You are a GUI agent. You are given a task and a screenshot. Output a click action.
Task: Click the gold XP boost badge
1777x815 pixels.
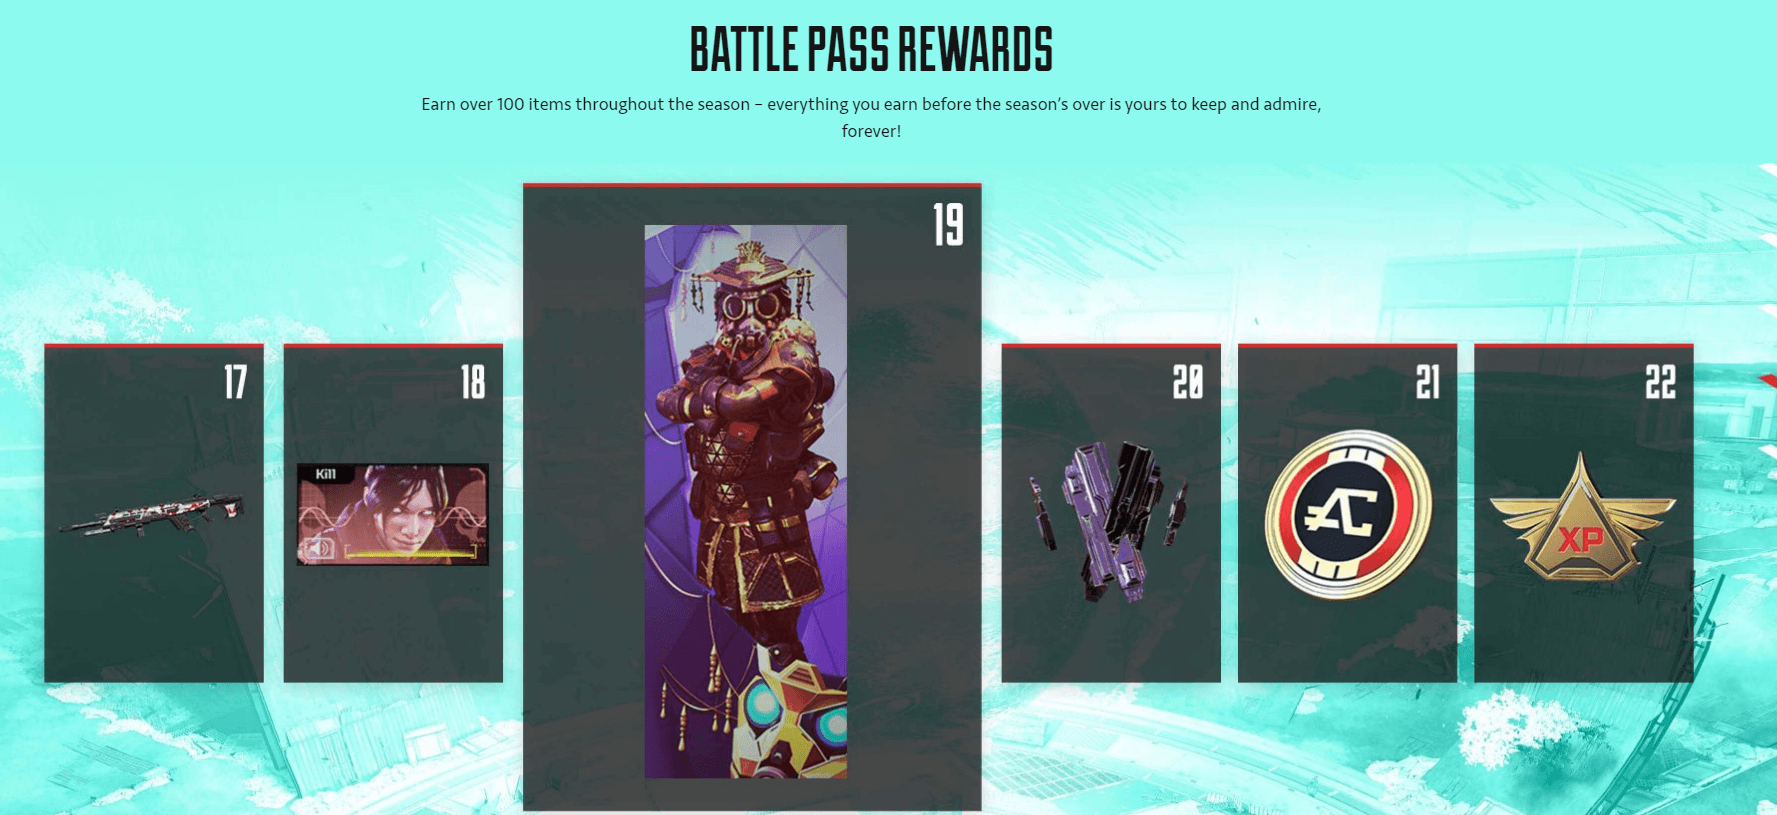tap(1582, 519)
